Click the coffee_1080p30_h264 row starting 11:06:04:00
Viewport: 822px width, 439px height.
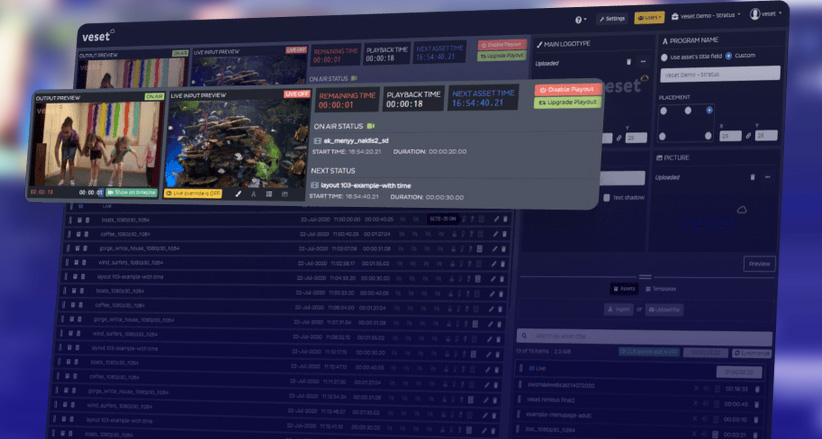[x=284, y=308]
